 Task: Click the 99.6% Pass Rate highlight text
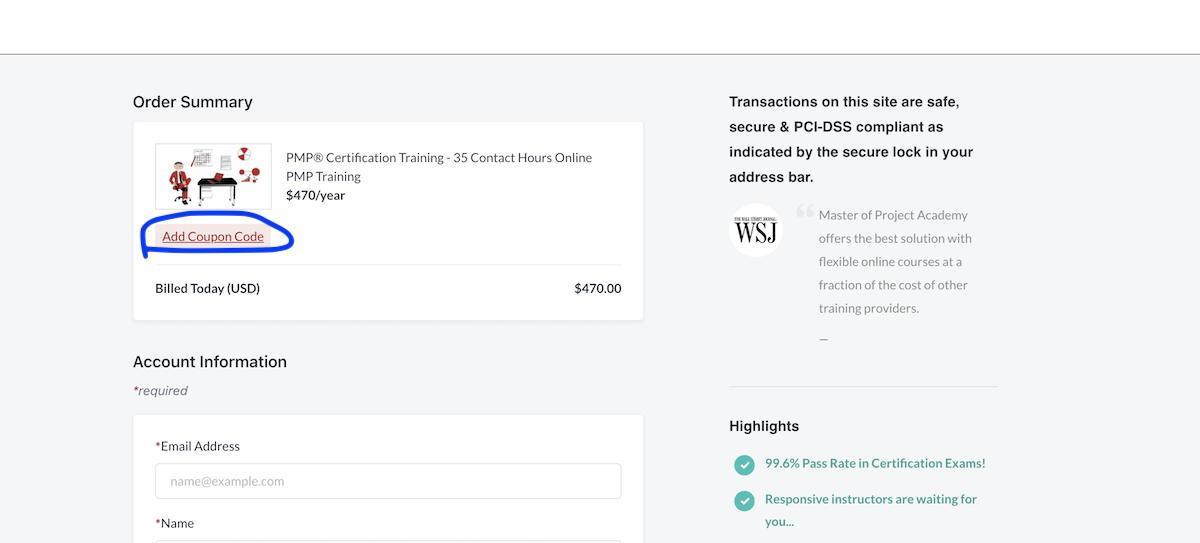(x=875, y=463)
